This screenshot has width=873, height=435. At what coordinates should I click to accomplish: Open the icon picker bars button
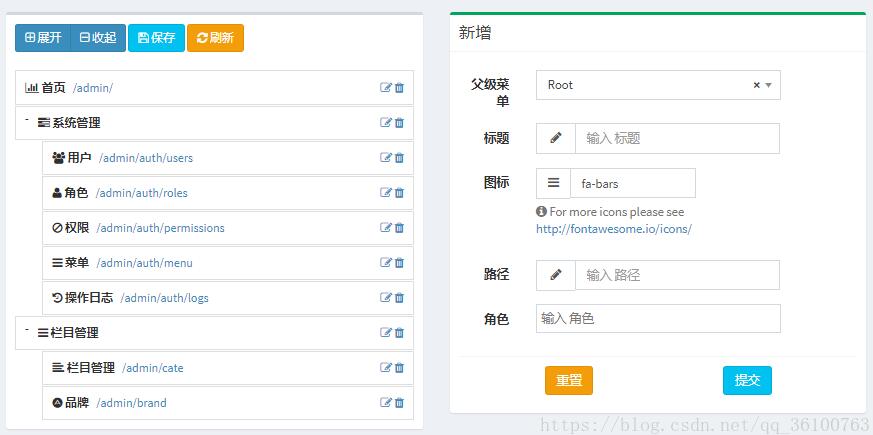553,184
